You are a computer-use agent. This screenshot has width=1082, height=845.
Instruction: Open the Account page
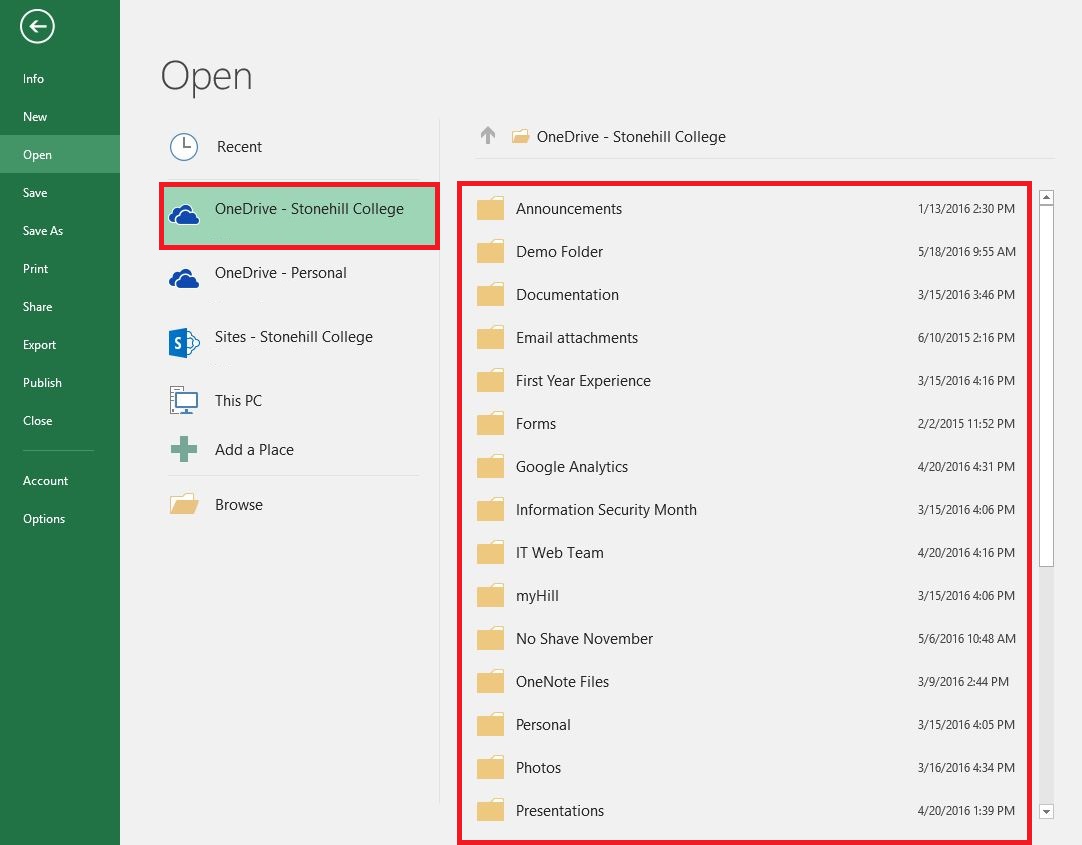pos(60,480)
